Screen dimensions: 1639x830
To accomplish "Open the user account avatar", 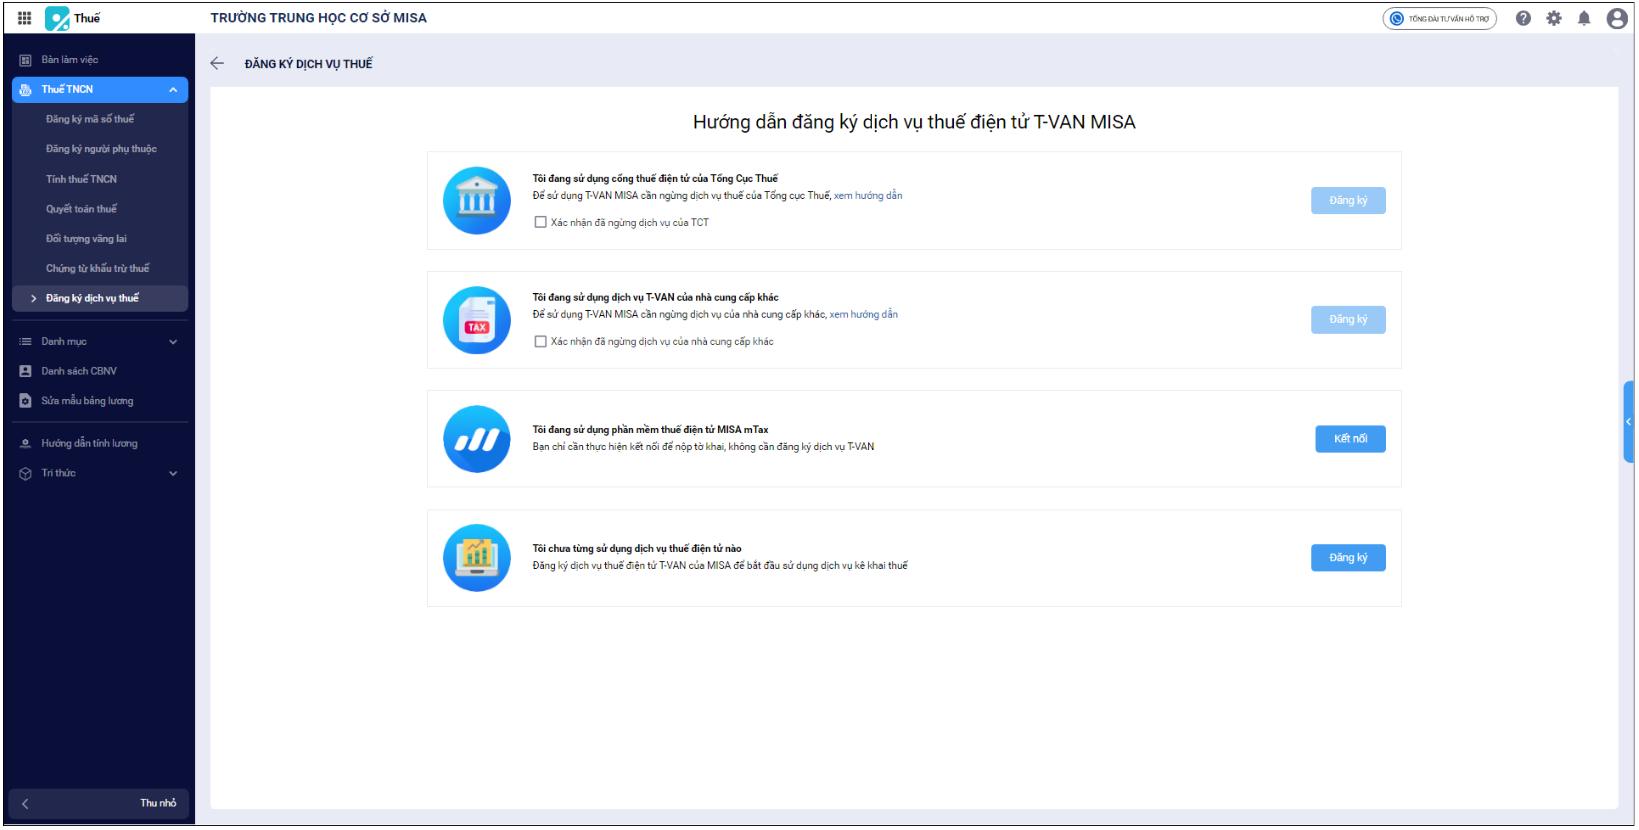I will click(x=1617, y=18).
